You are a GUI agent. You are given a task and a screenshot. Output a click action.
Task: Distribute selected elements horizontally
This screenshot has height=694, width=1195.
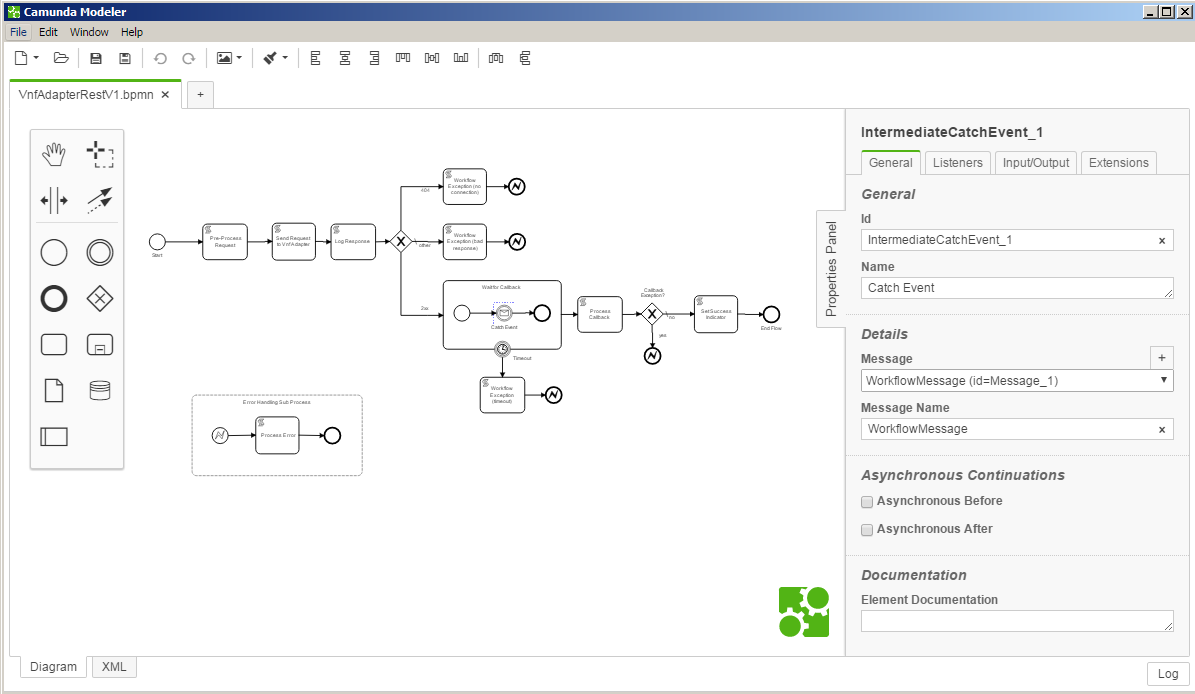coord(496,58)
